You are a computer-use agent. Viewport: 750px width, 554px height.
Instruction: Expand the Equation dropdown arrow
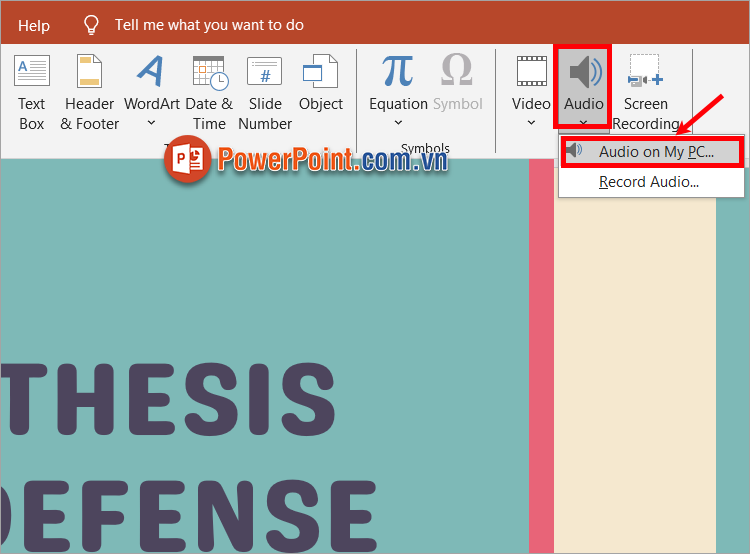click(398, 123)
